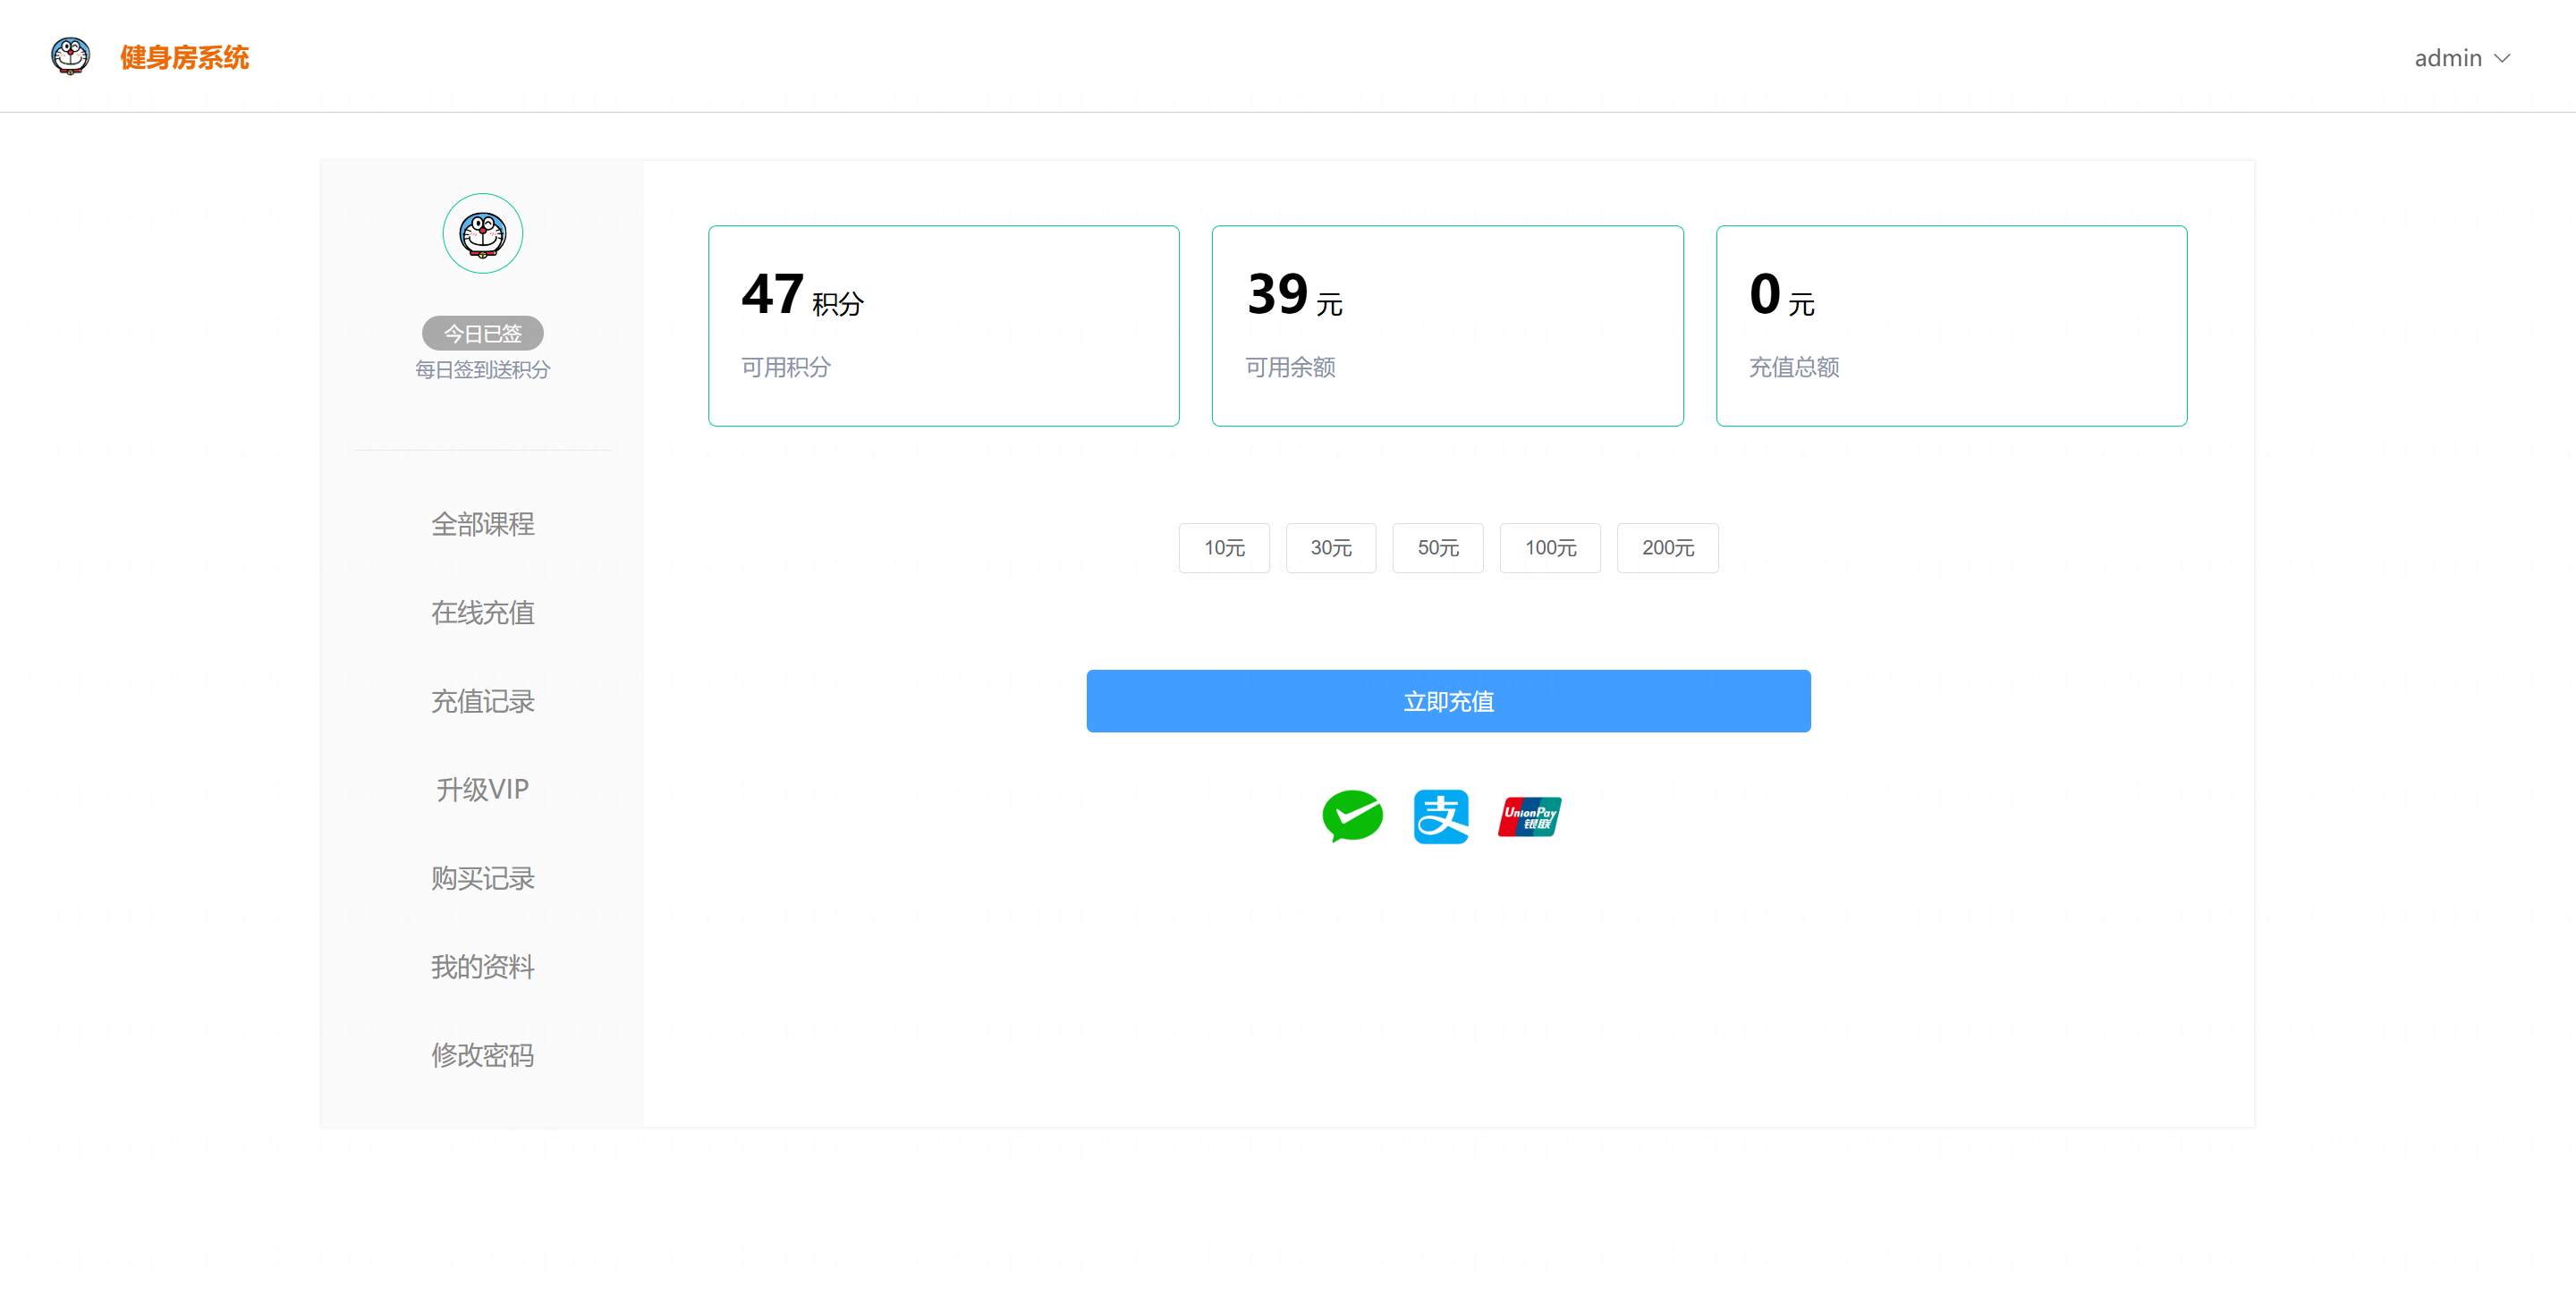Open 充值记录 sidebar entry
2576x1311 pixels.
coord(482,701)
